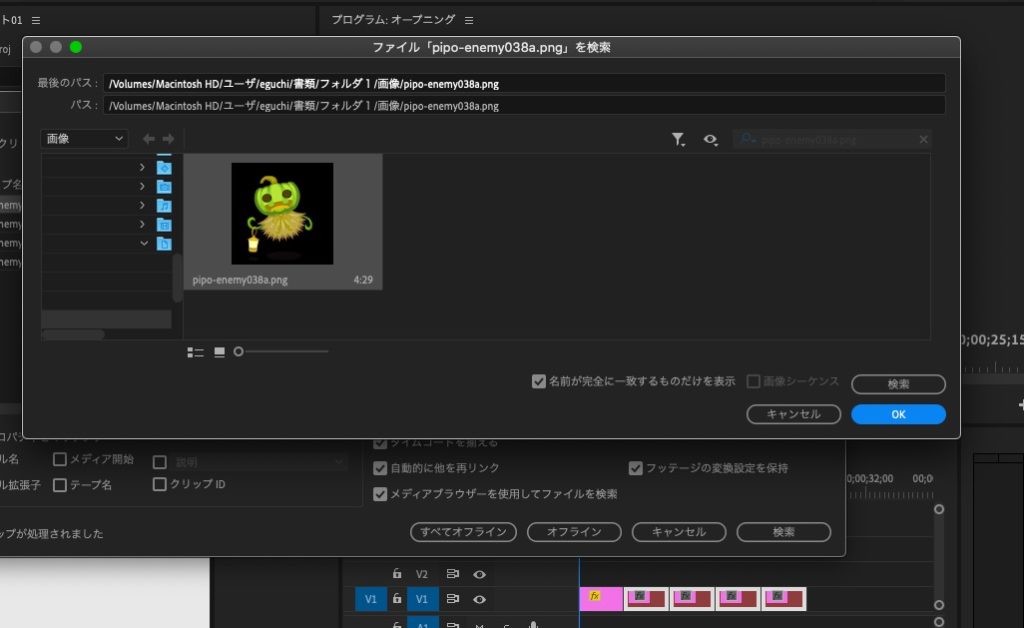The image size is (1024, 628).
Task: Open the プログラム: オープニング panel menu
Action: pyautogui.click(x=469, y=20)
